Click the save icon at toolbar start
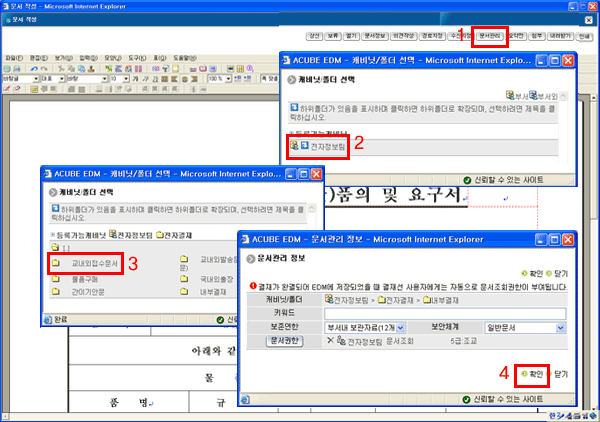The image size is (600, 422). click(7, 69)
